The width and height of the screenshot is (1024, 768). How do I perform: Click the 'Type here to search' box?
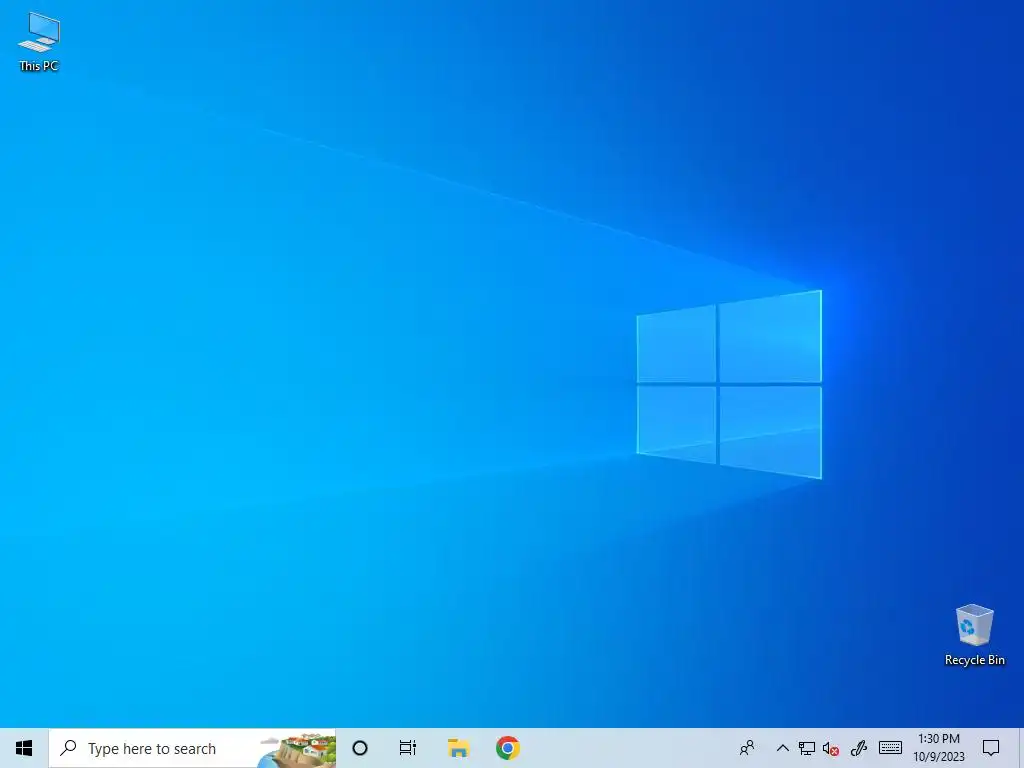[193, 748]
